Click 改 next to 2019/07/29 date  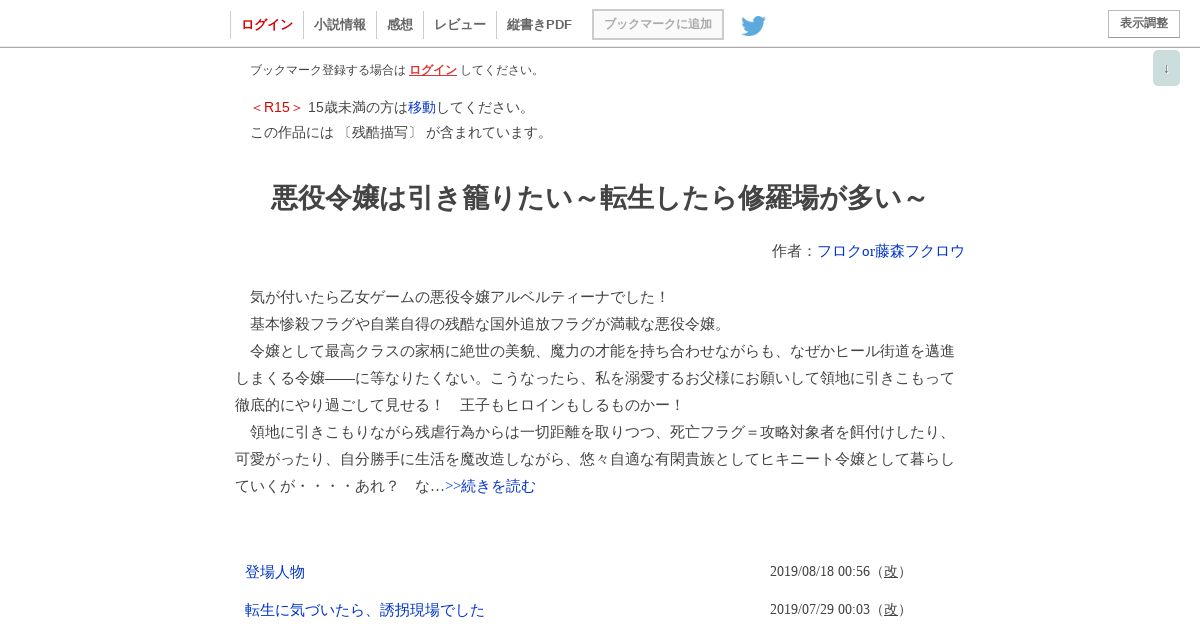point(891,610)
